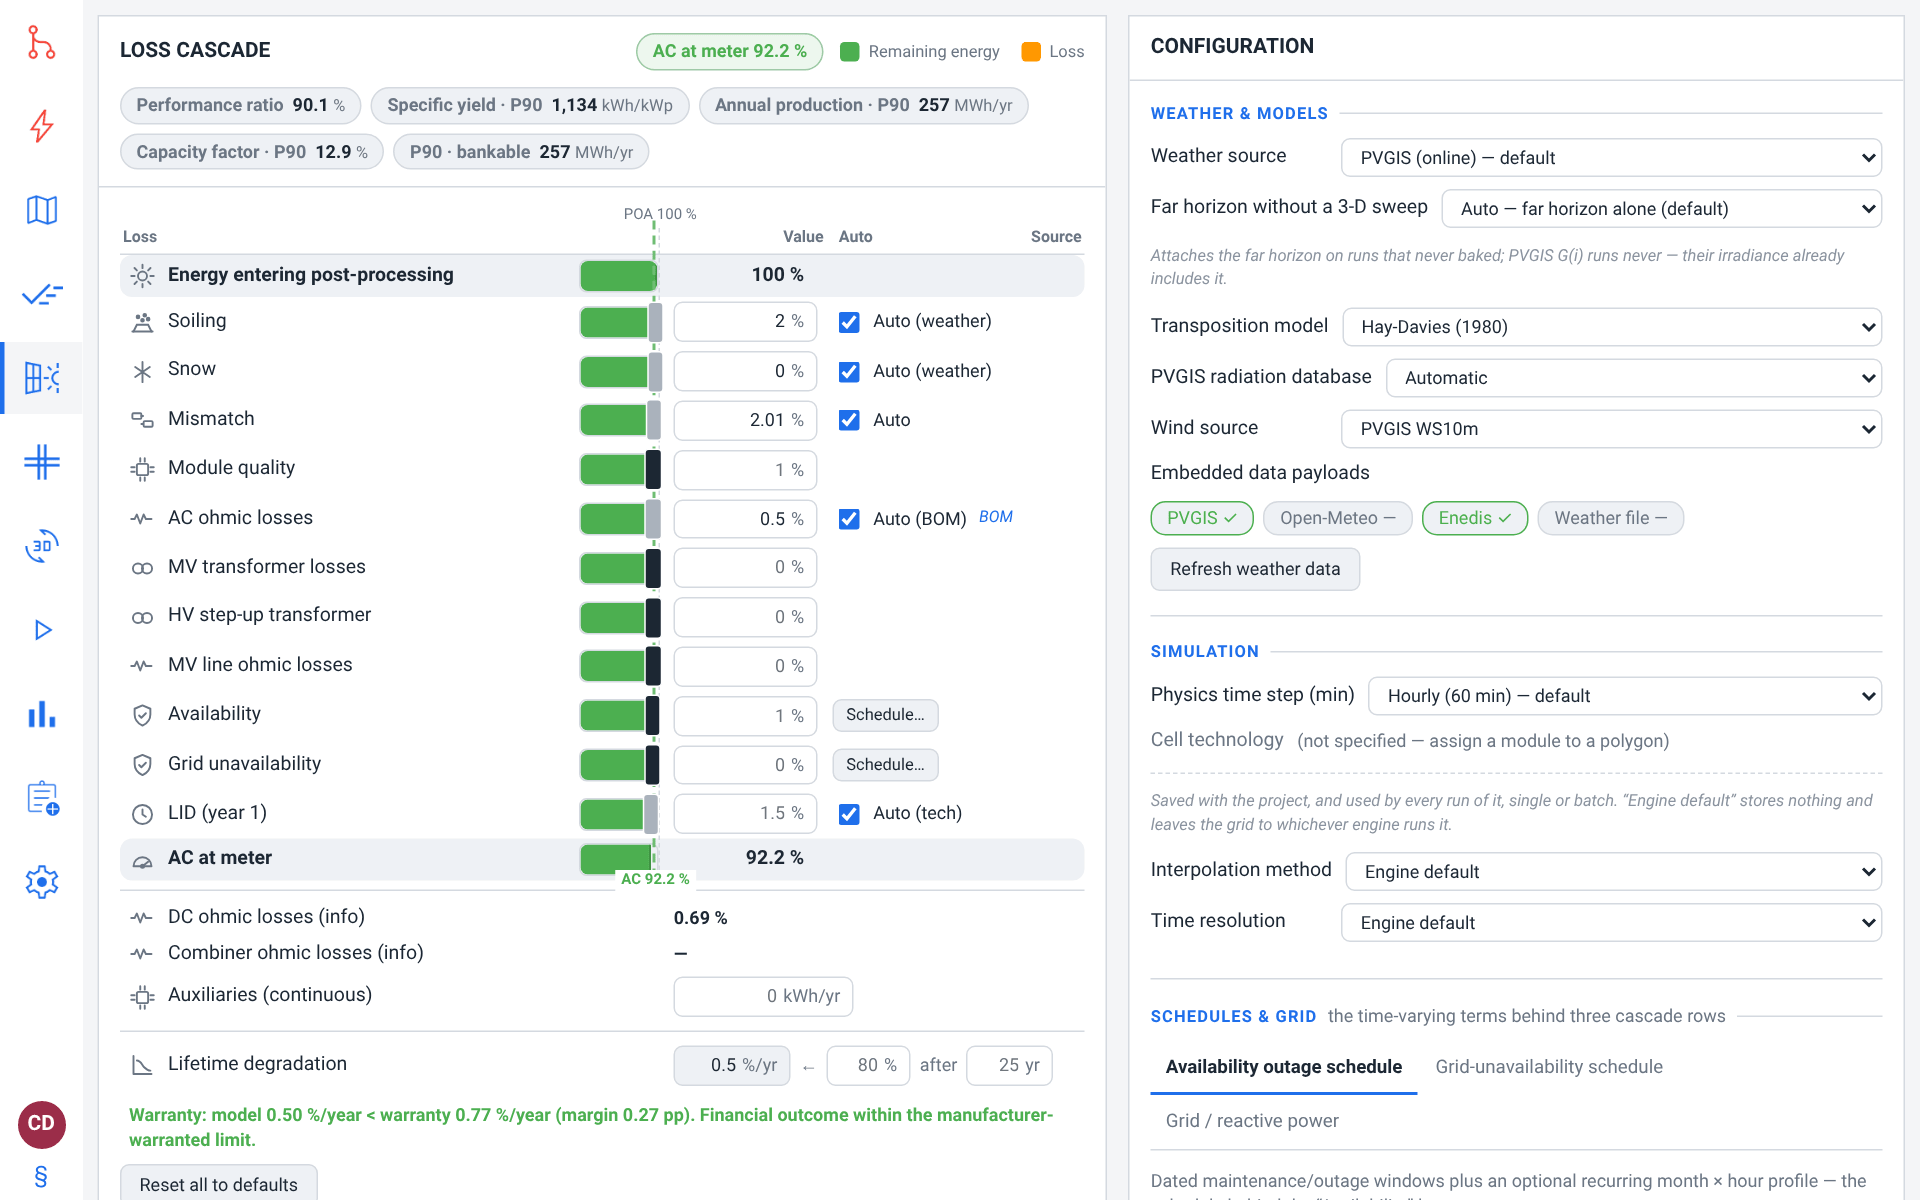This screenshot has width=1920, height=1200.
Task: Open the branch/version sidebar icon
Action: pyautogui.click(x=41, y=43)
